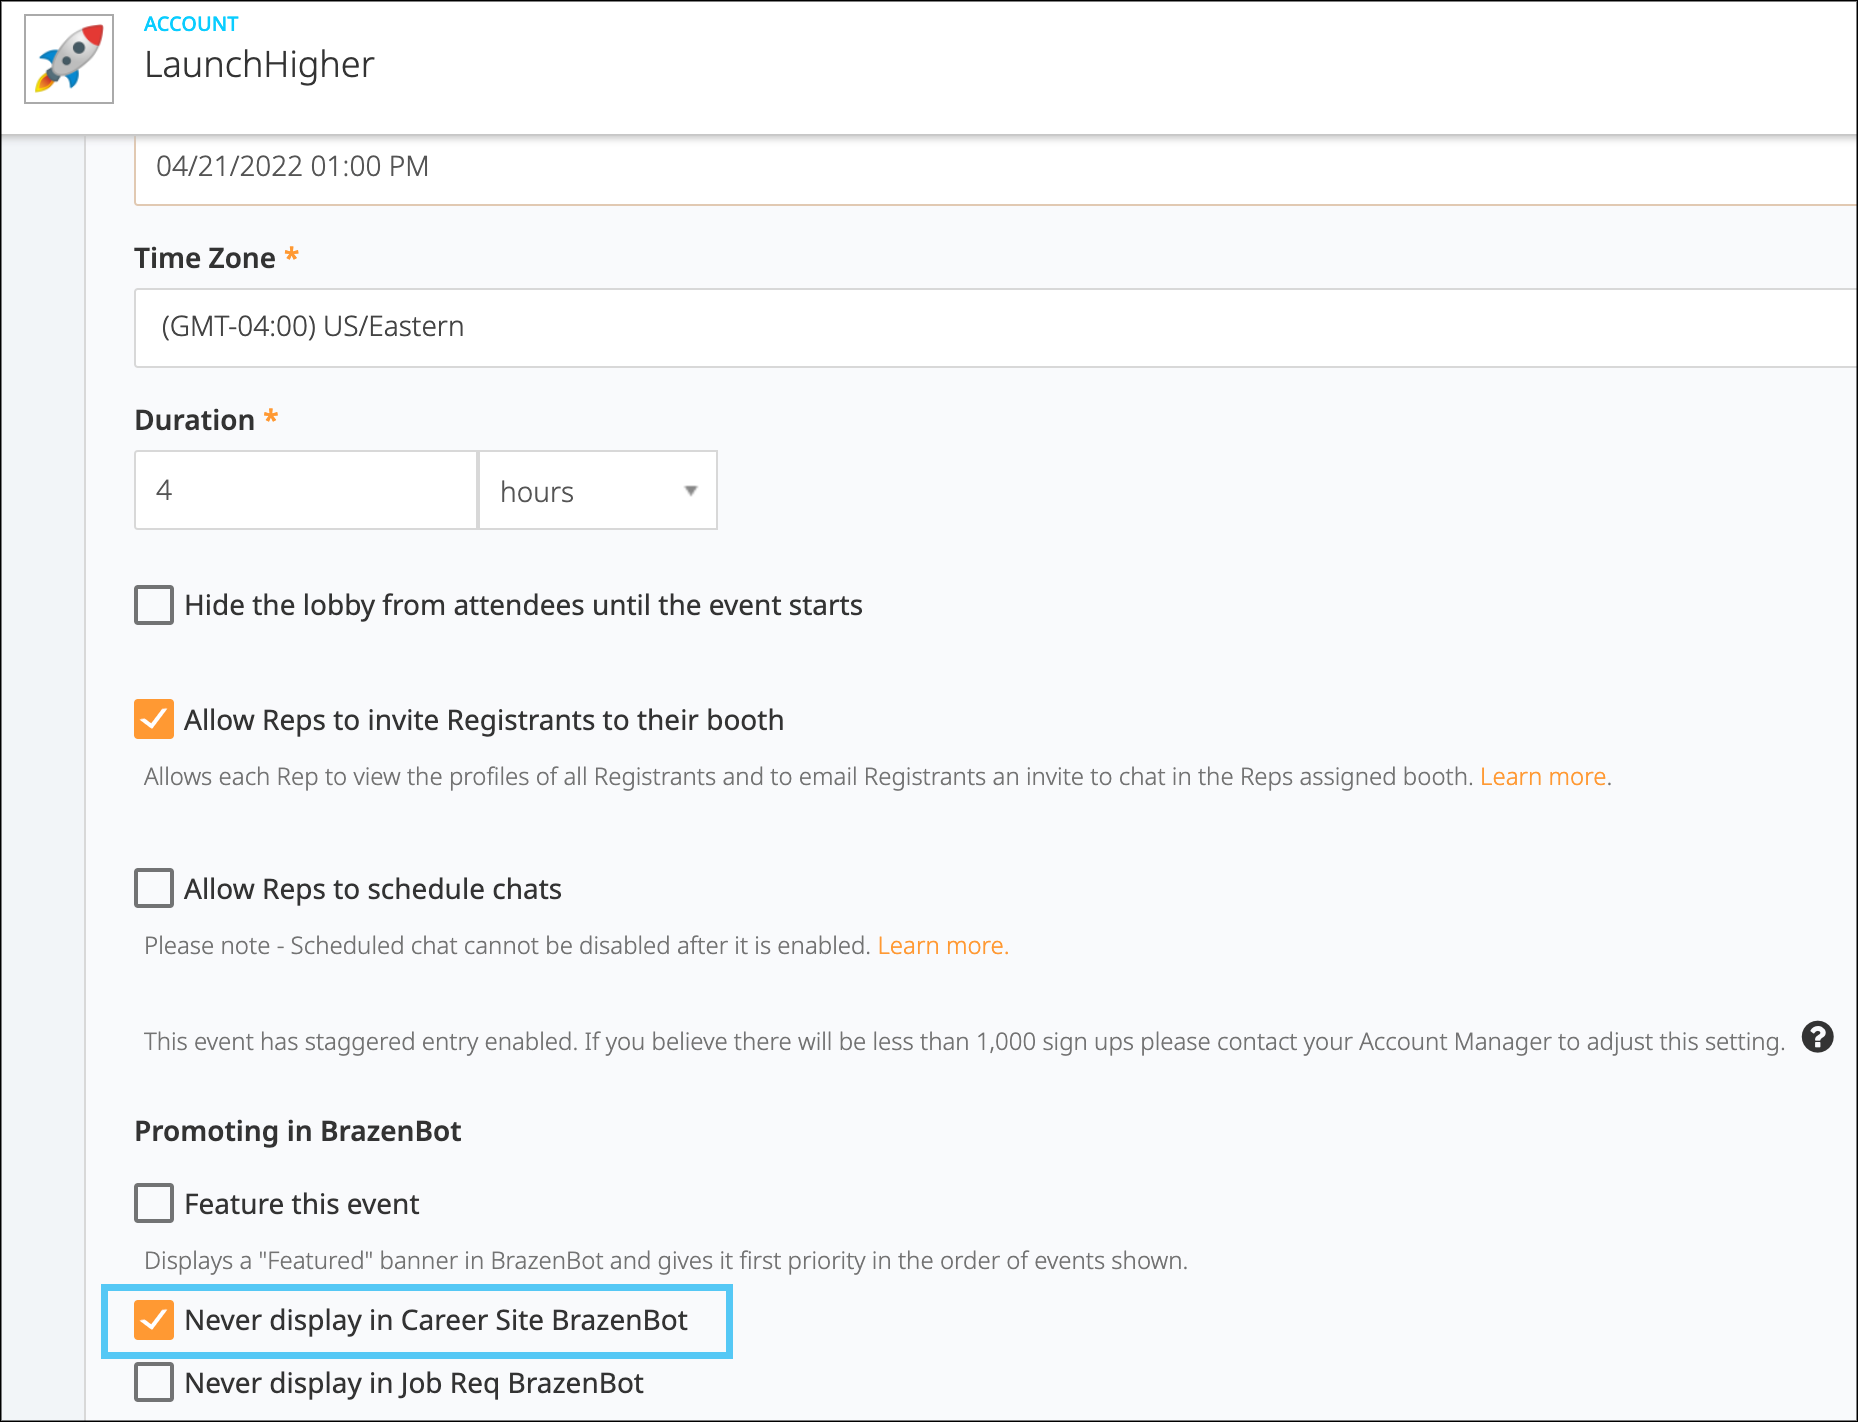The image size is (1858, 1422).
Task: Open the Time Zone US/Eastern selector
Action: (996, 328)
